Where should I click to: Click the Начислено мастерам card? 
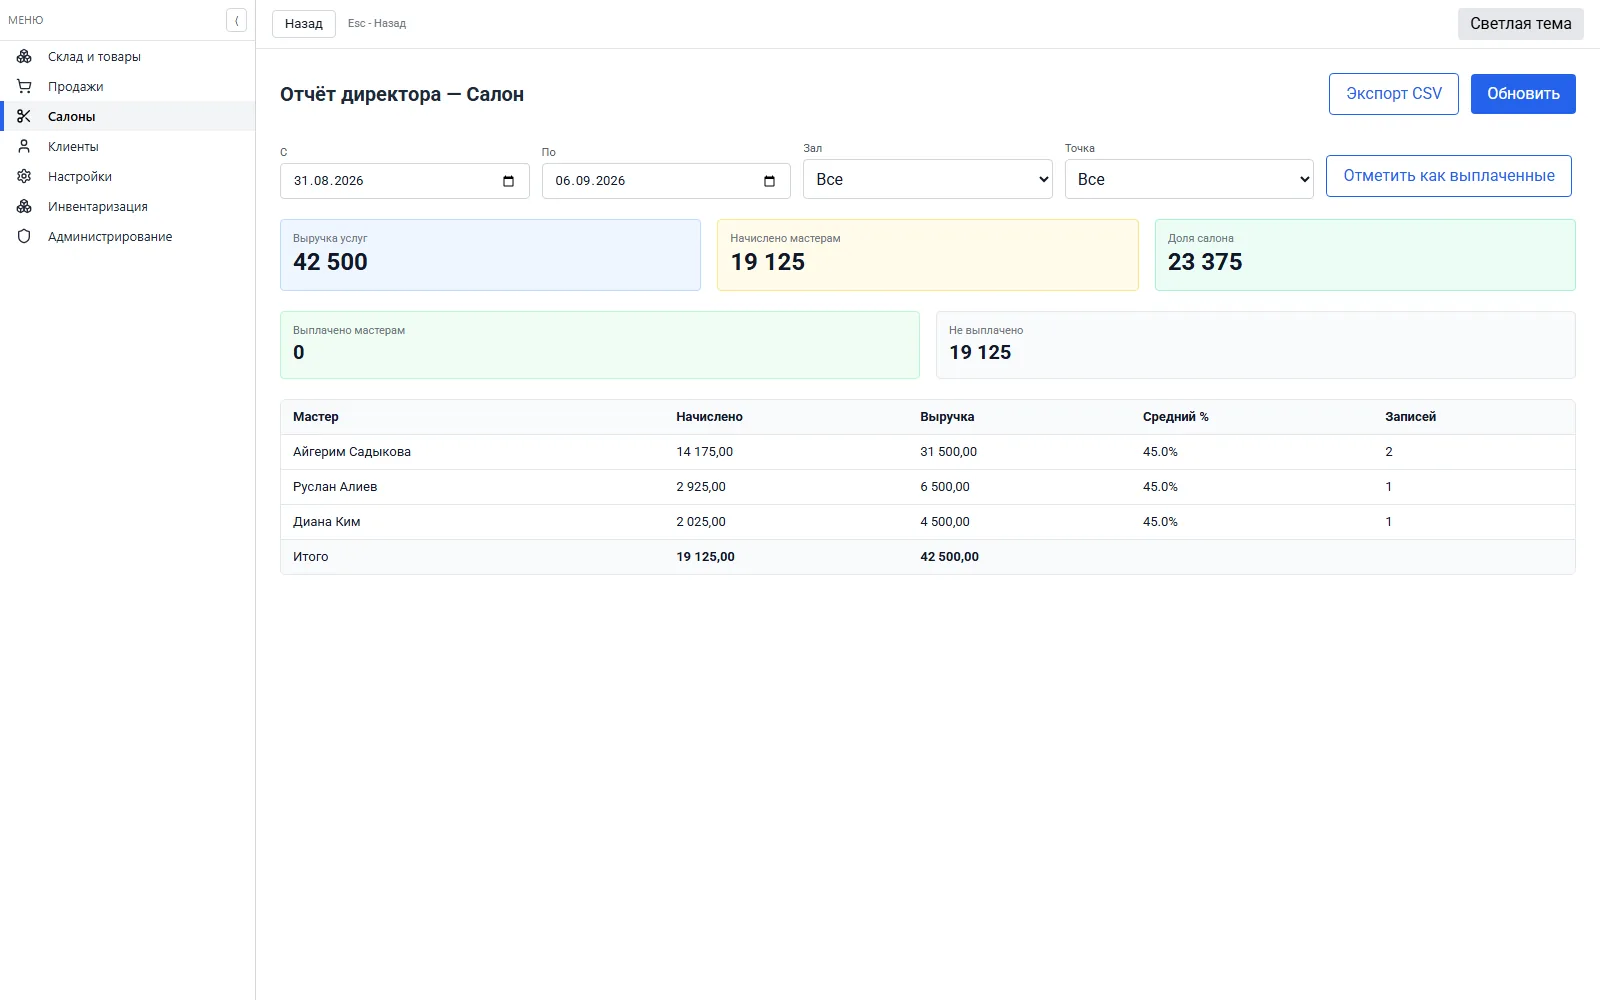927,255
